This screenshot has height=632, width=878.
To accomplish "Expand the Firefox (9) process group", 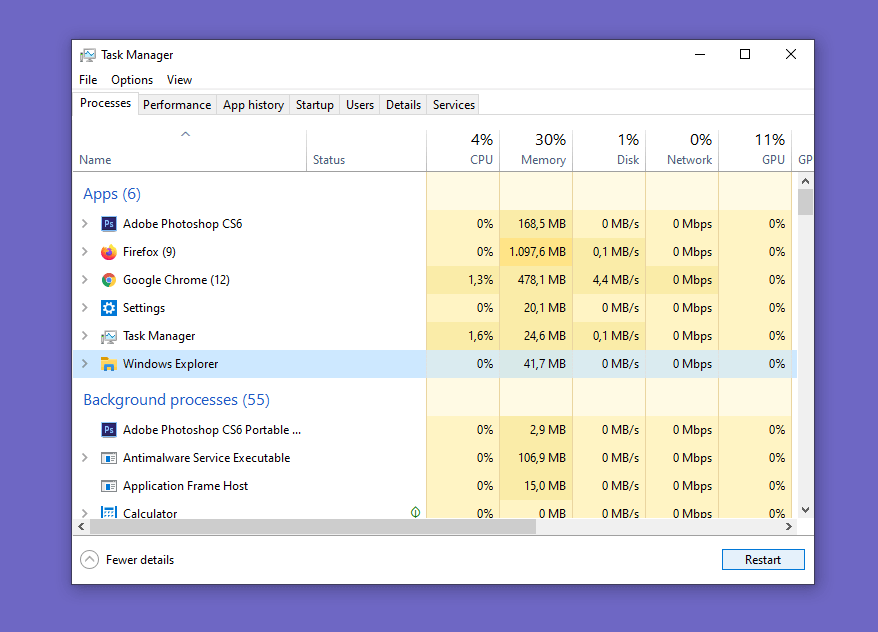I will [x=85, y=252].
